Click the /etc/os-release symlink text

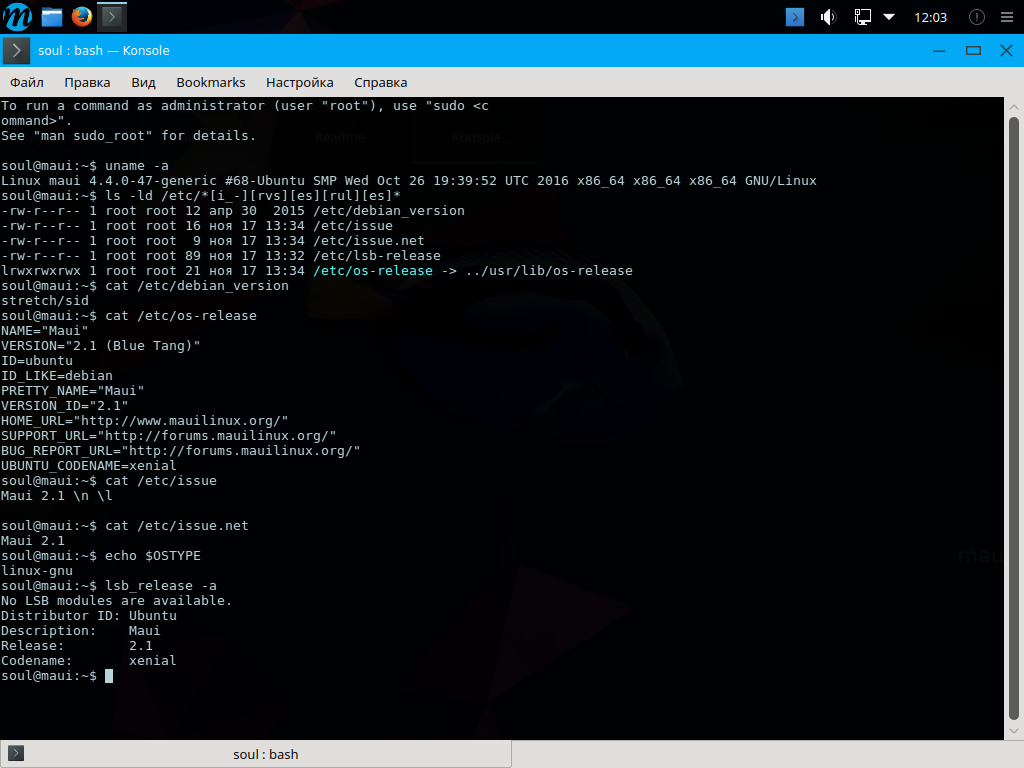(373, 271)
